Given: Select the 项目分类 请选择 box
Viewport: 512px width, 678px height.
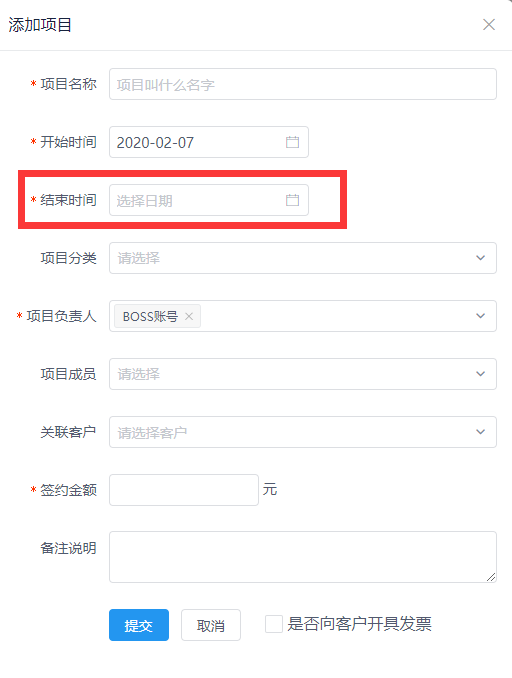Looking at the screenshot, I should 303,258.
